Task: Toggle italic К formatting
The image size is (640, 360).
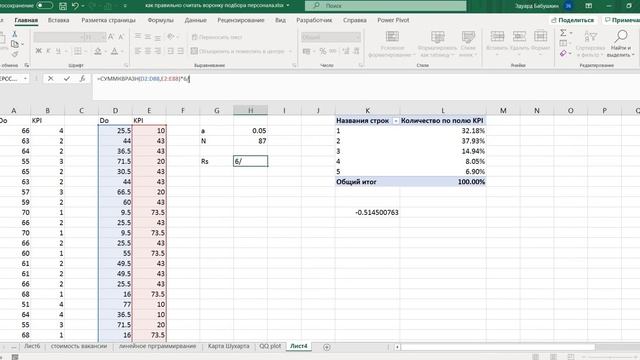Action: point(48,51)
